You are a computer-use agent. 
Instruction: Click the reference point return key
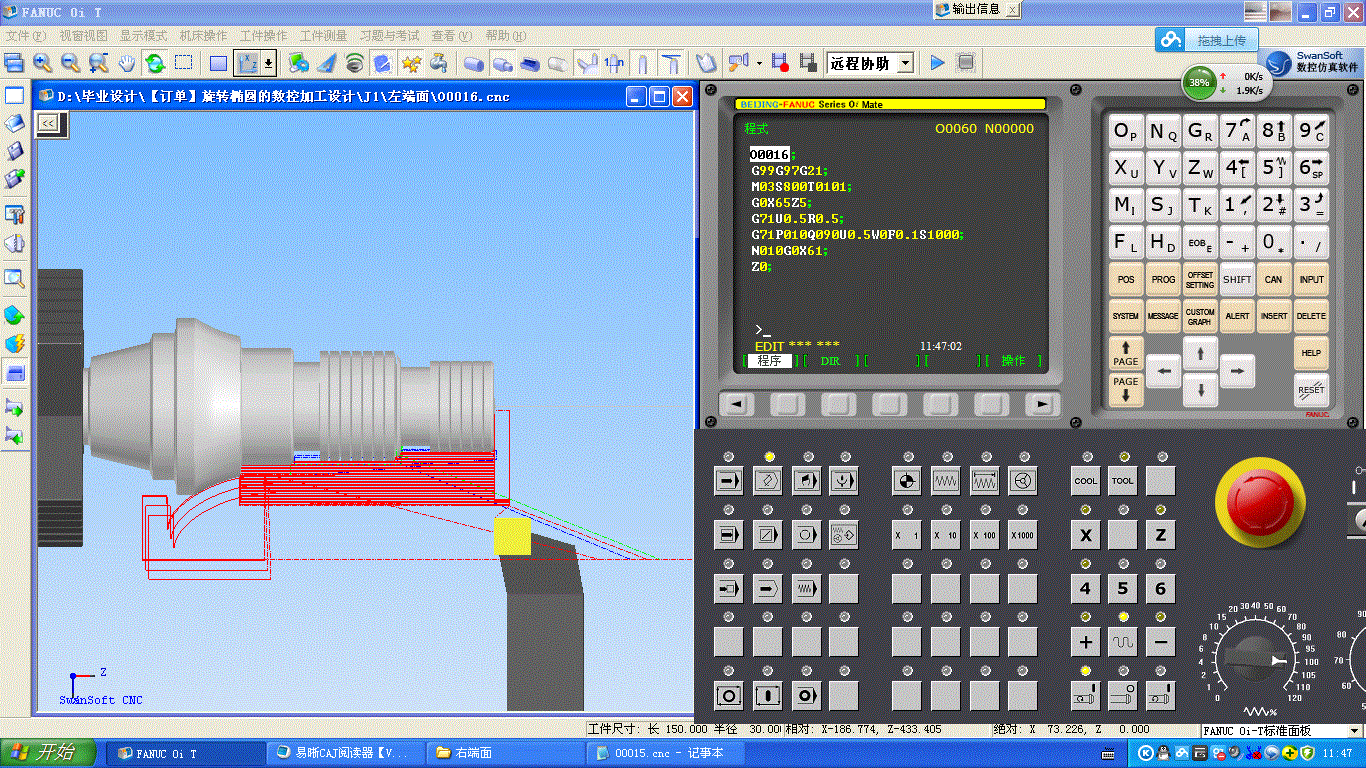coord(907,481)
